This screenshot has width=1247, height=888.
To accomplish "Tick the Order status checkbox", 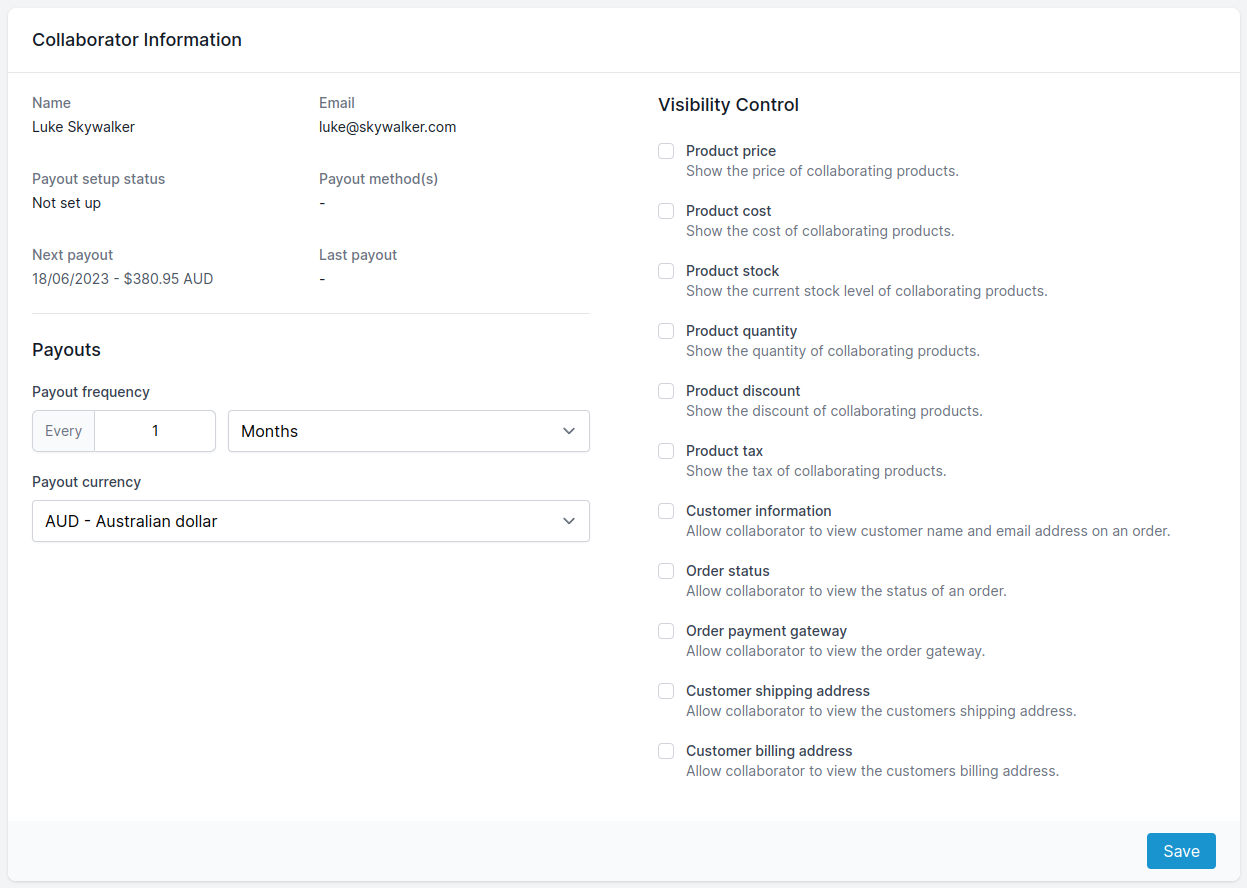I will 666,571.
